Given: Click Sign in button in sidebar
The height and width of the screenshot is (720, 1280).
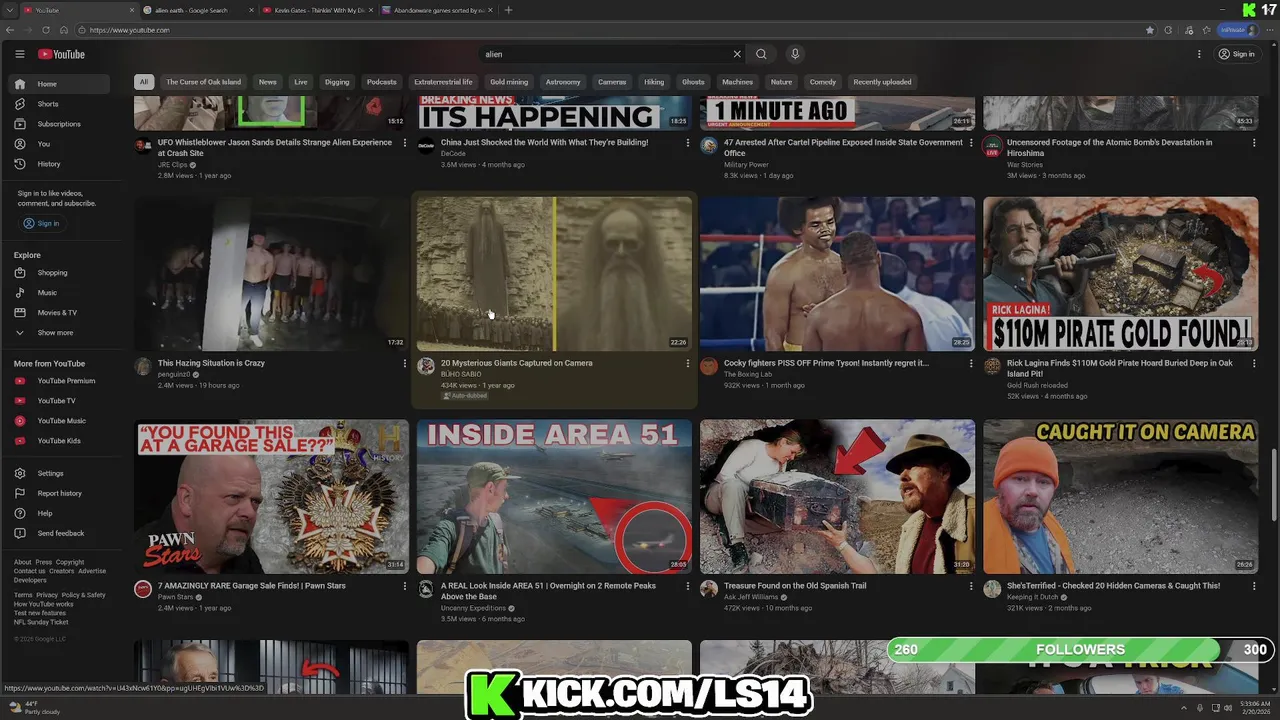Looking at the screenshot, I should coord(42,224).
